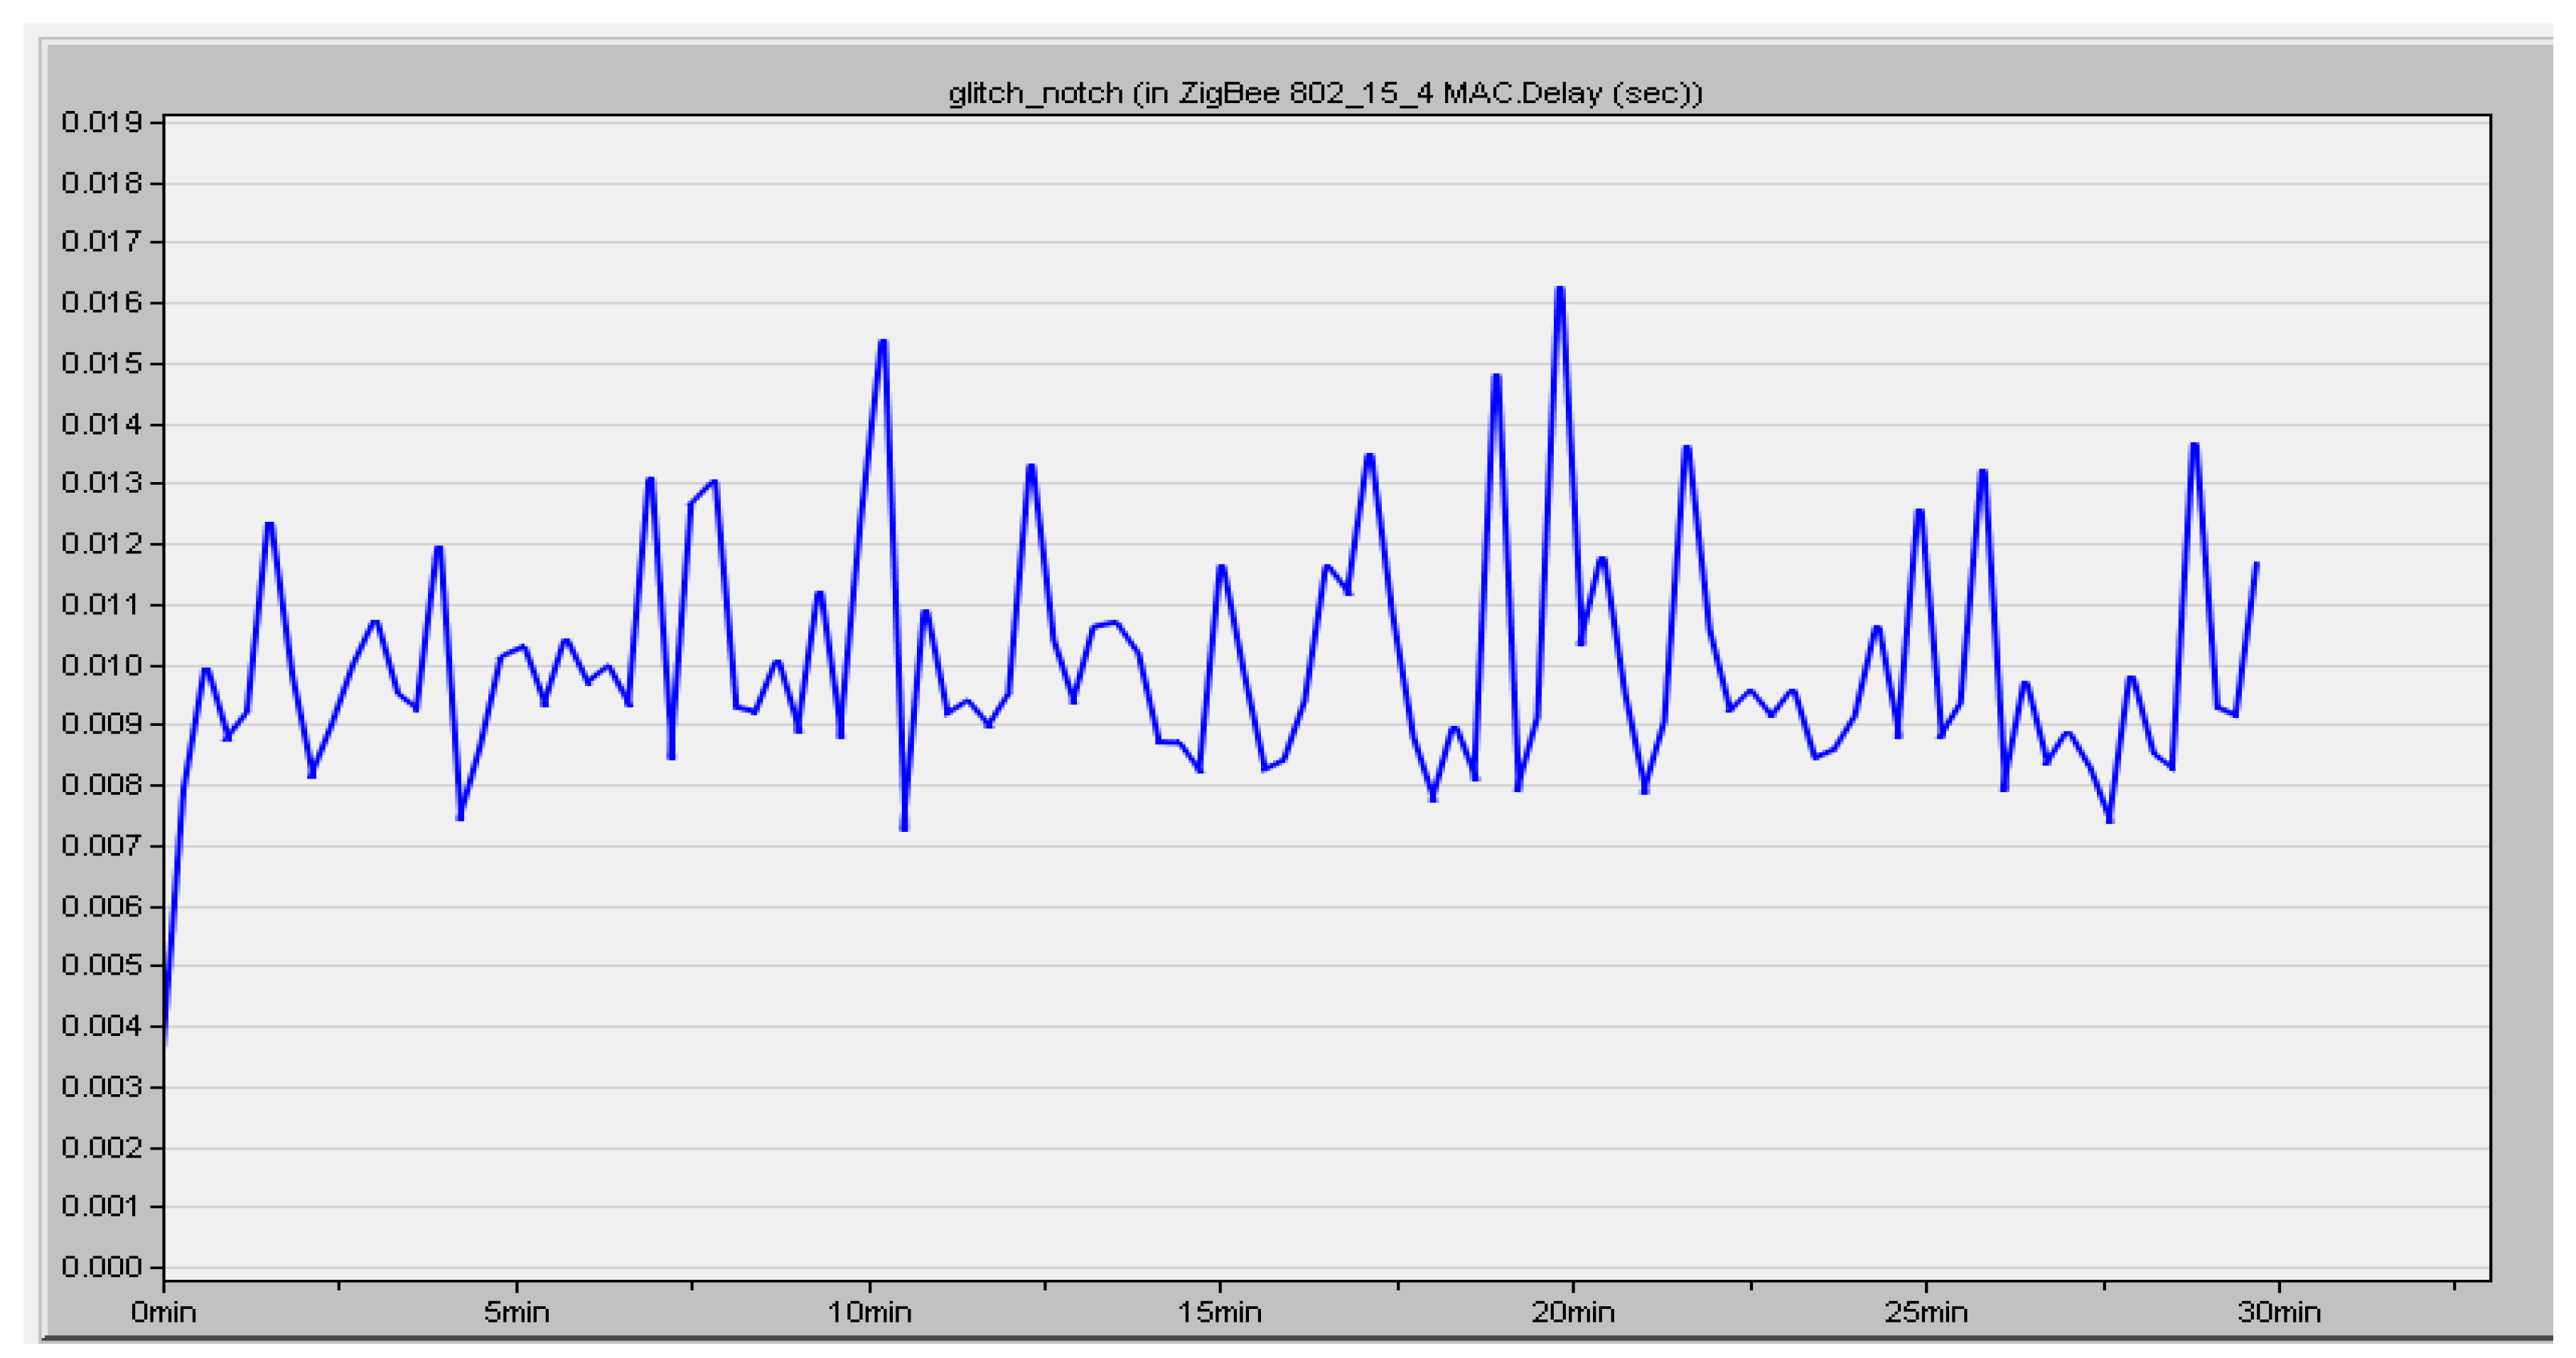This screenshot has height=1358, width=2576.
Task: Click the 0.004 y-axis label
Action: 100,1026
